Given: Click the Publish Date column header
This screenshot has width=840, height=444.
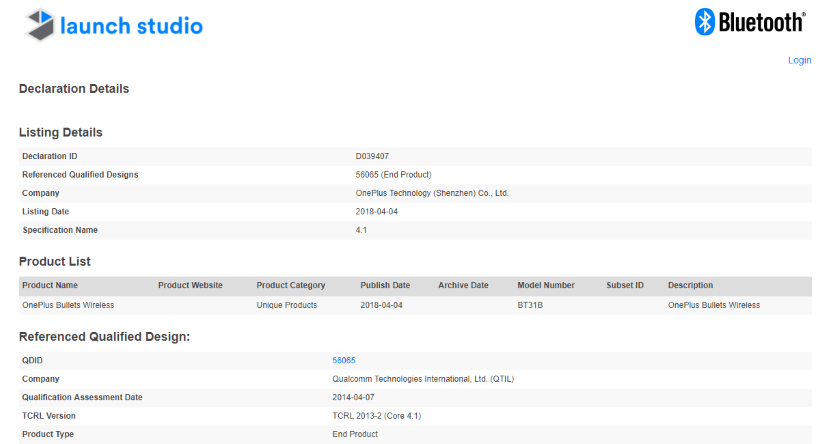Looking at the screenshot, I should pos(385,286).
